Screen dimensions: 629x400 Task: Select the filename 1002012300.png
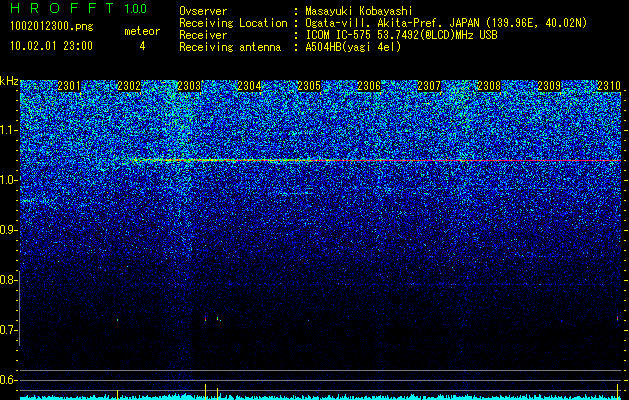[52, 26]
